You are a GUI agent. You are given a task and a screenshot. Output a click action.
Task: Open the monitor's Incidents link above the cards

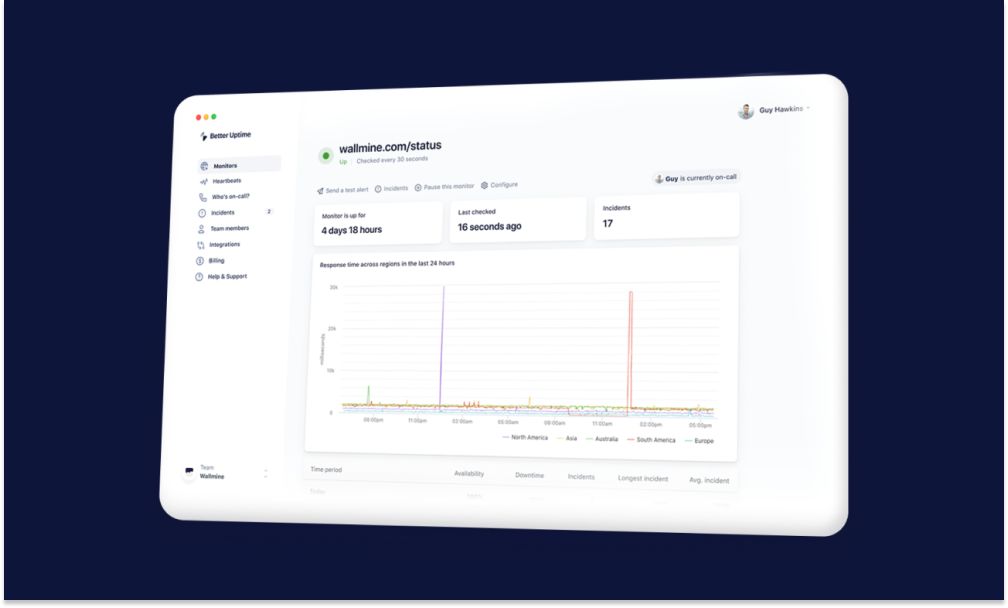pyautogui.click(x=392, y=188)
